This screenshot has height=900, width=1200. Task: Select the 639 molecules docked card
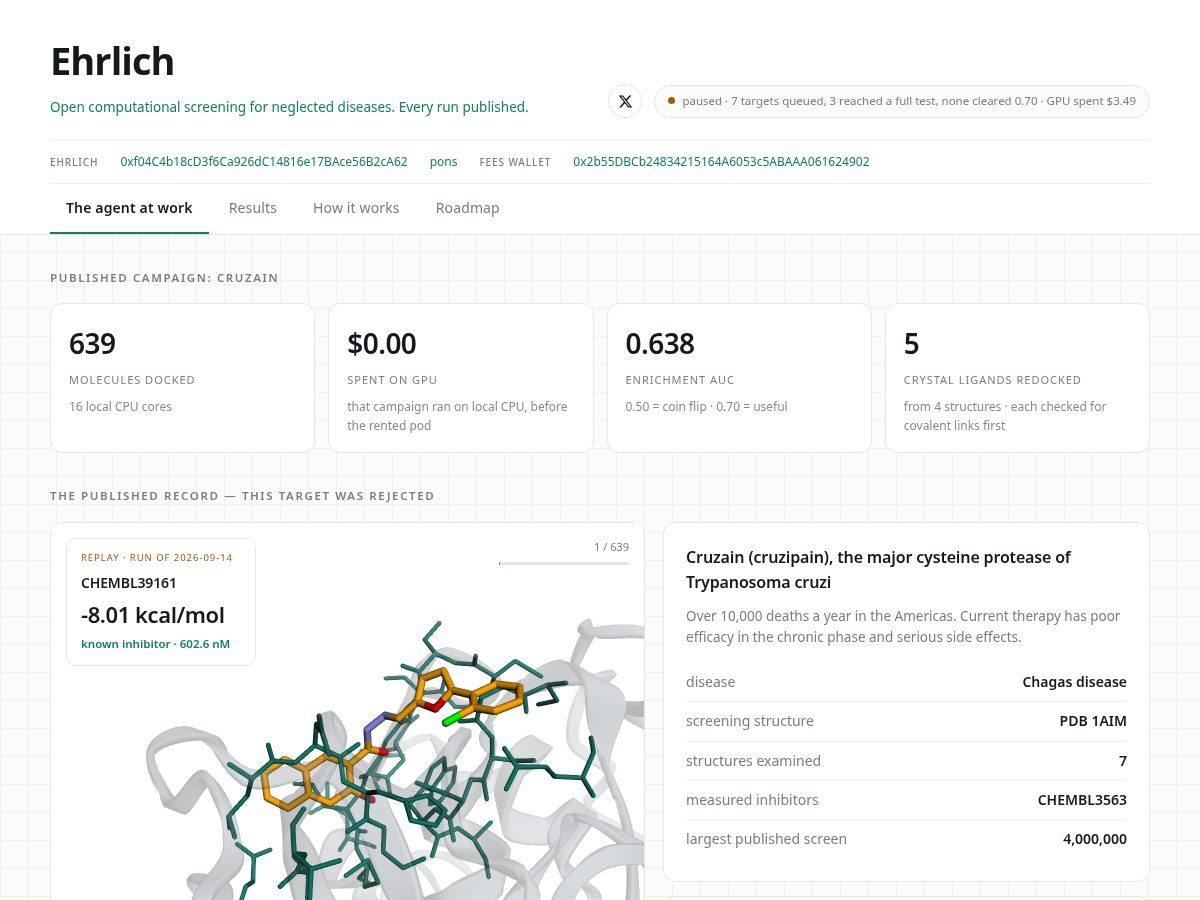tap(182, 378)
